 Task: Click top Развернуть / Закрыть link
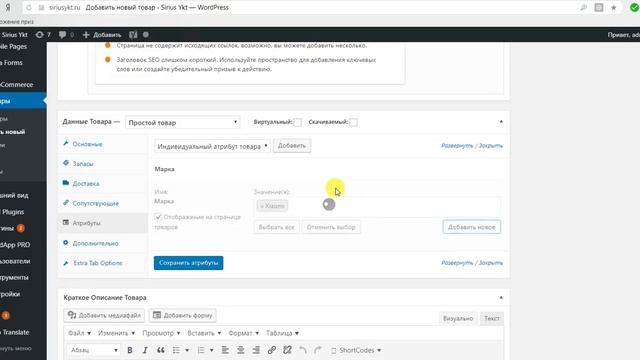tap(472, 146)
